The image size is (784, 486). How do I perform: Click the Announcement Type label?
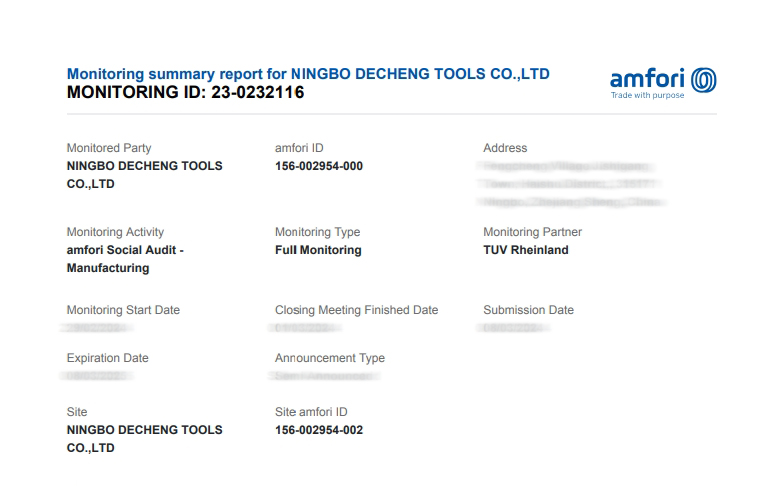point(329,358)
